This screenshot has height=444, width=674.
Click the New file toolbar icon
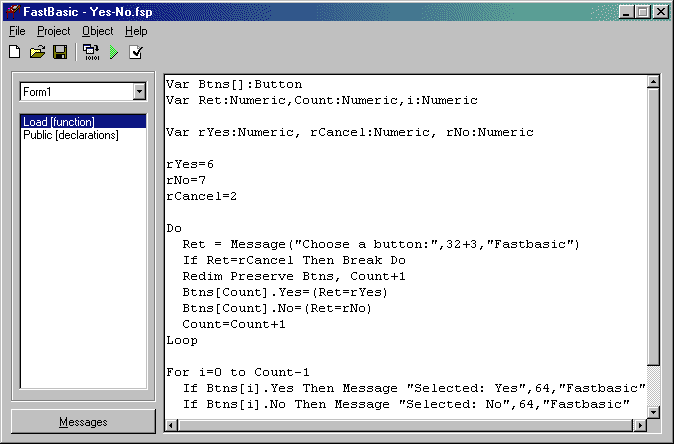coord(15,52)
